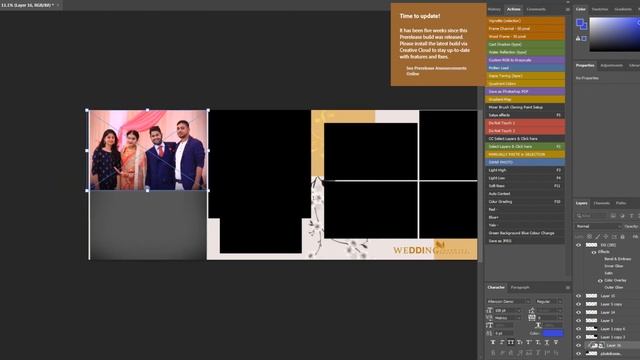Toggle the faux bold character style icon
Image resolution: width=640 pixels, height=360 pixels.
(493, 342)
